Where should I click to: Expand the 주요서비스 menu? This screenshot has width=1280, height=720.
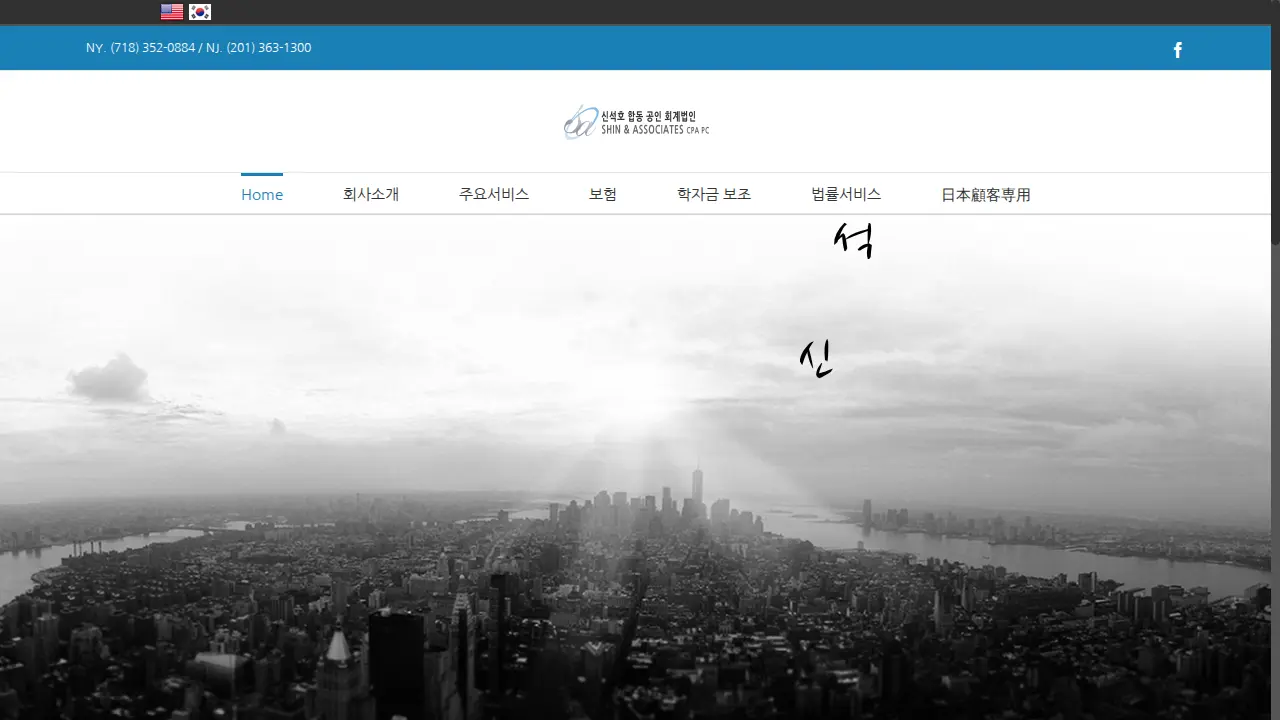pyautogui.click(x=494, y=195)
